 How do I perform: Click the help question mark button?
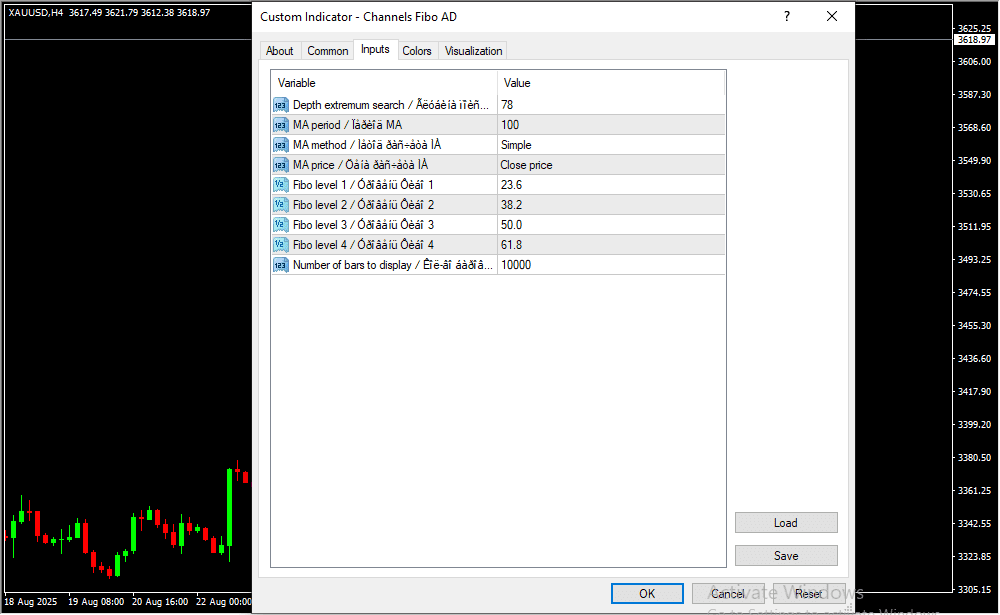coord(786,17)
